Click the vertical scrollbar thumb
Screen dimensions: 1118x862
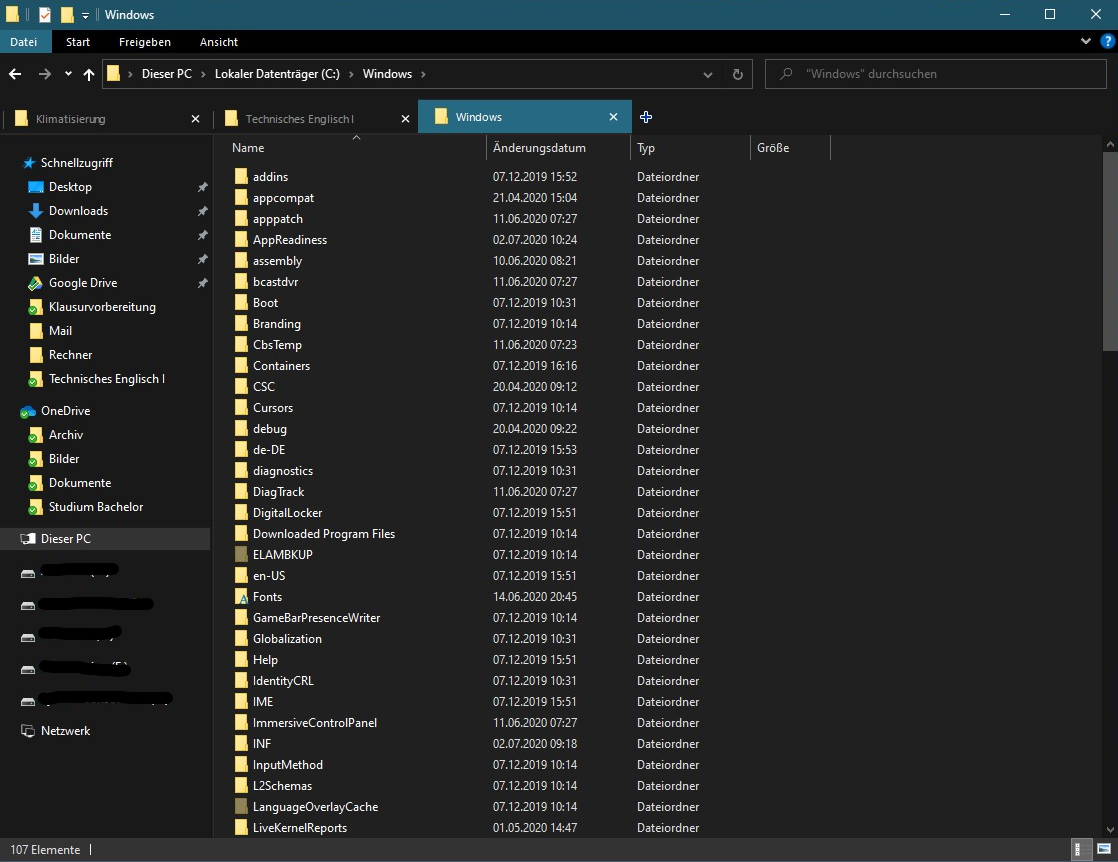point(1110,251)
